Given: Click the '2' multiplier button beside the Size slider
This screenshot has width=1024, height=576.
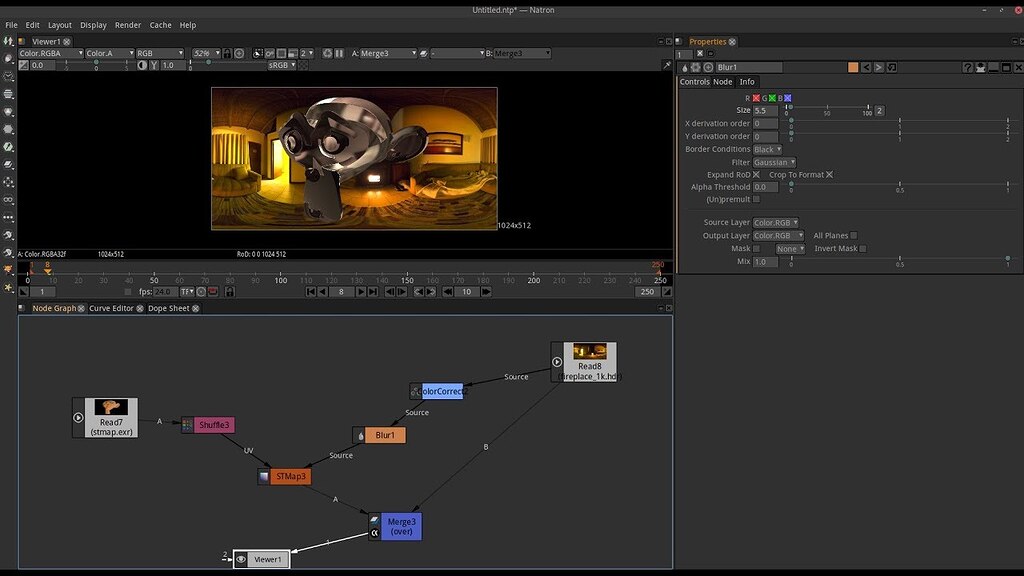Looking at the screenshot, I should 879,110.
